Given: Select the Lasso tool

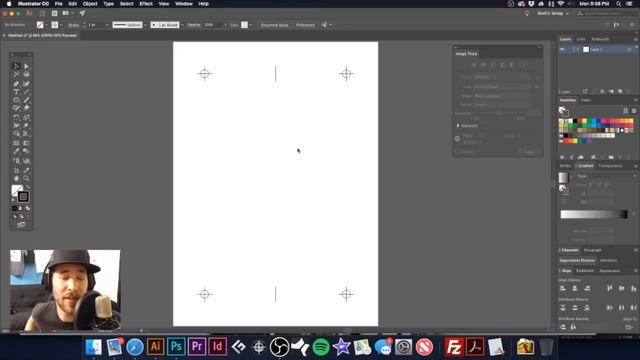Looking at the screenshot, I should 27,75.
